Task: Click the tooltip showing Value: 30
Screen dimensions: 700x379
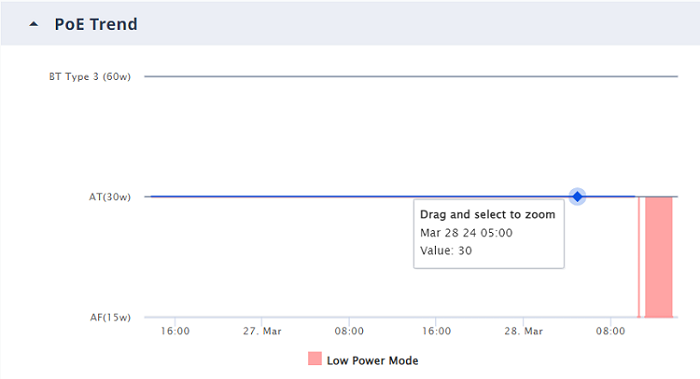Action: [489, 234]
